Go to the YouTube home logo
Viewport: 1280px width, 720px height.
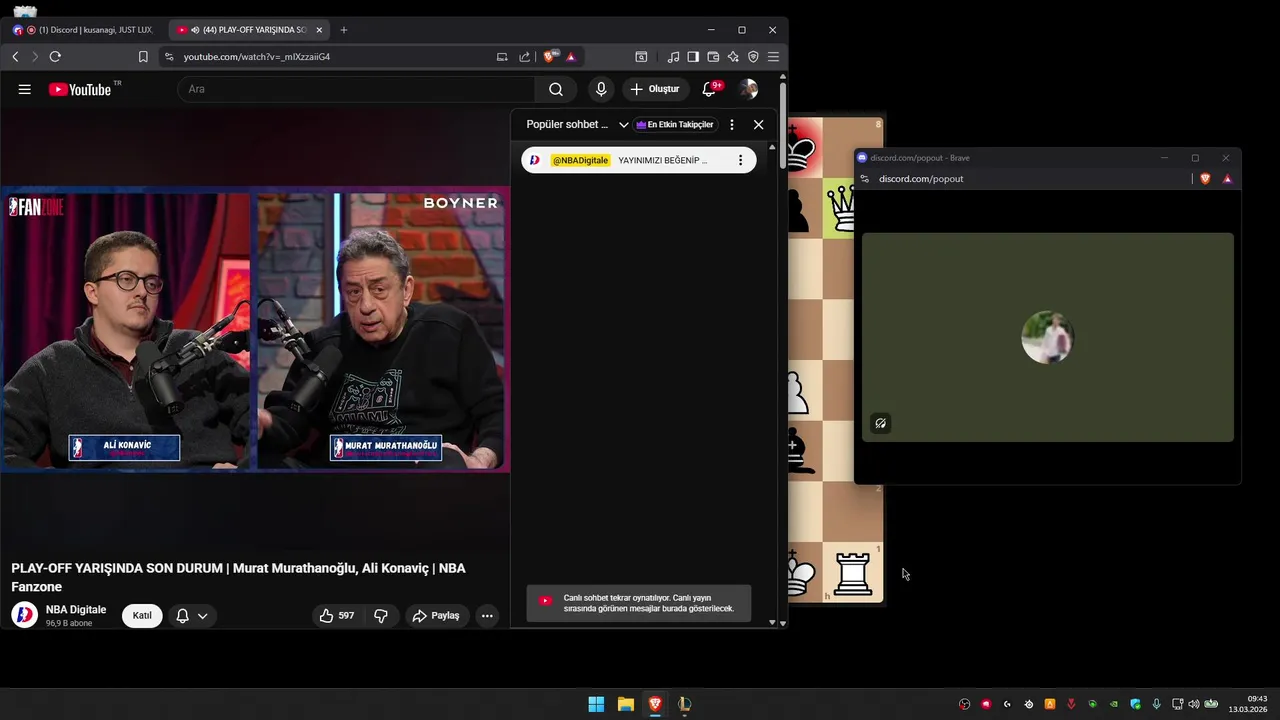pos(79,89)
